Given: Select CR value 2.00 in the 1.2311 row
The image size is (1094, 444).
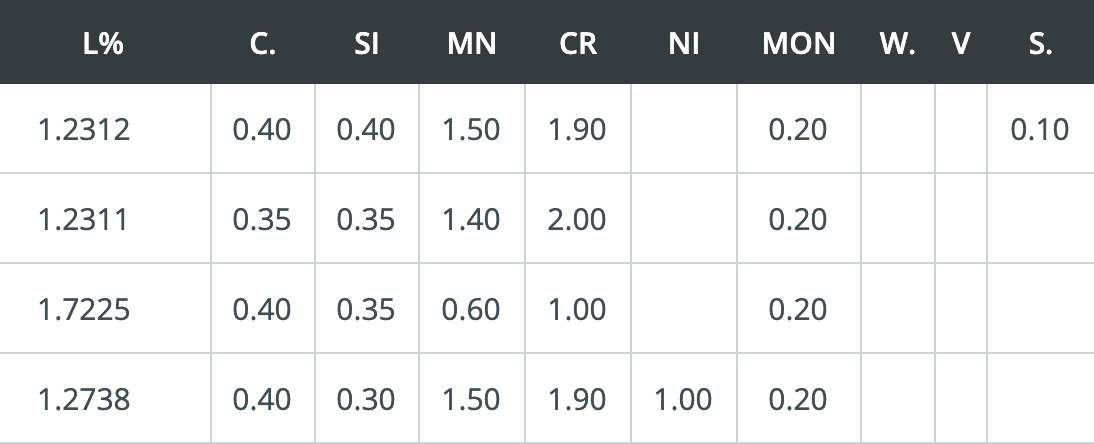Looking at the screenshot, I should 577,220.
